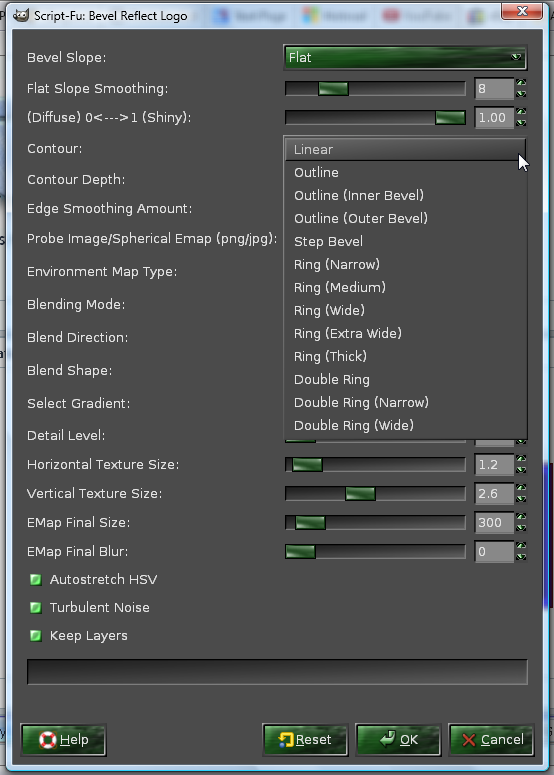Click the Vertical Texture Size slider handle
Image resolution: width=554 pixels, height=775 pixels.
click(360, 493)
